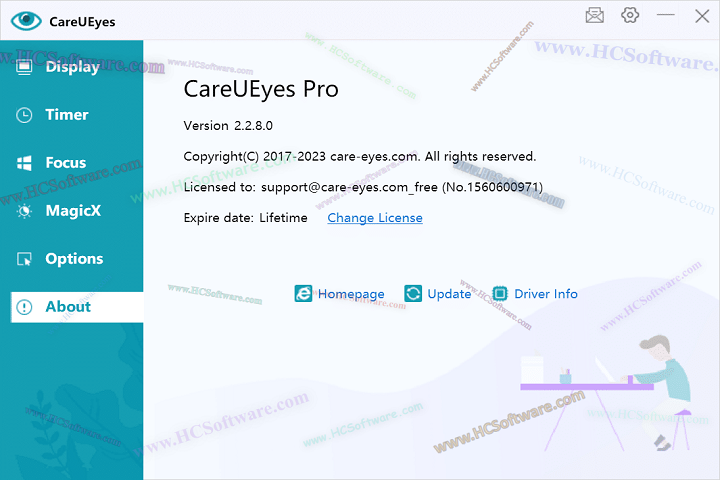Close the CareUEyes window
The height and width of the screenshot is (480, 720).
702,16
